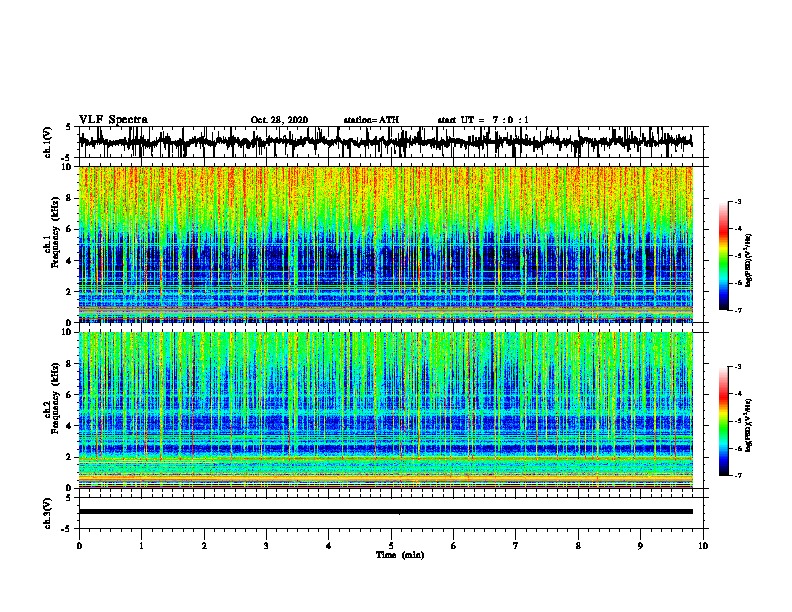The width and height of the screenshot is (792, 612).
Task: Click the ch.3 solid black voltage trace
Action: 385,512
